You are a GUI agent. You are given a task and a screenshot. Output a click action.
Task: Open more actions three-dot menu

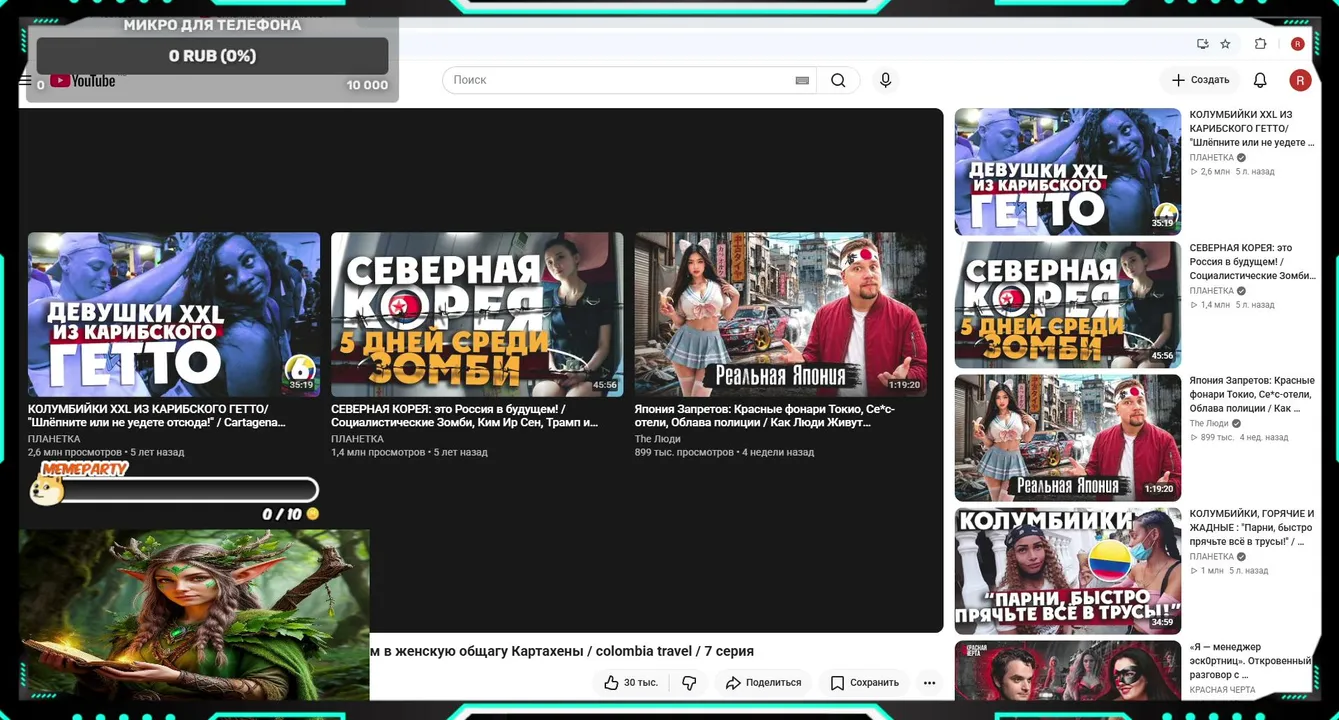(929, 682)
